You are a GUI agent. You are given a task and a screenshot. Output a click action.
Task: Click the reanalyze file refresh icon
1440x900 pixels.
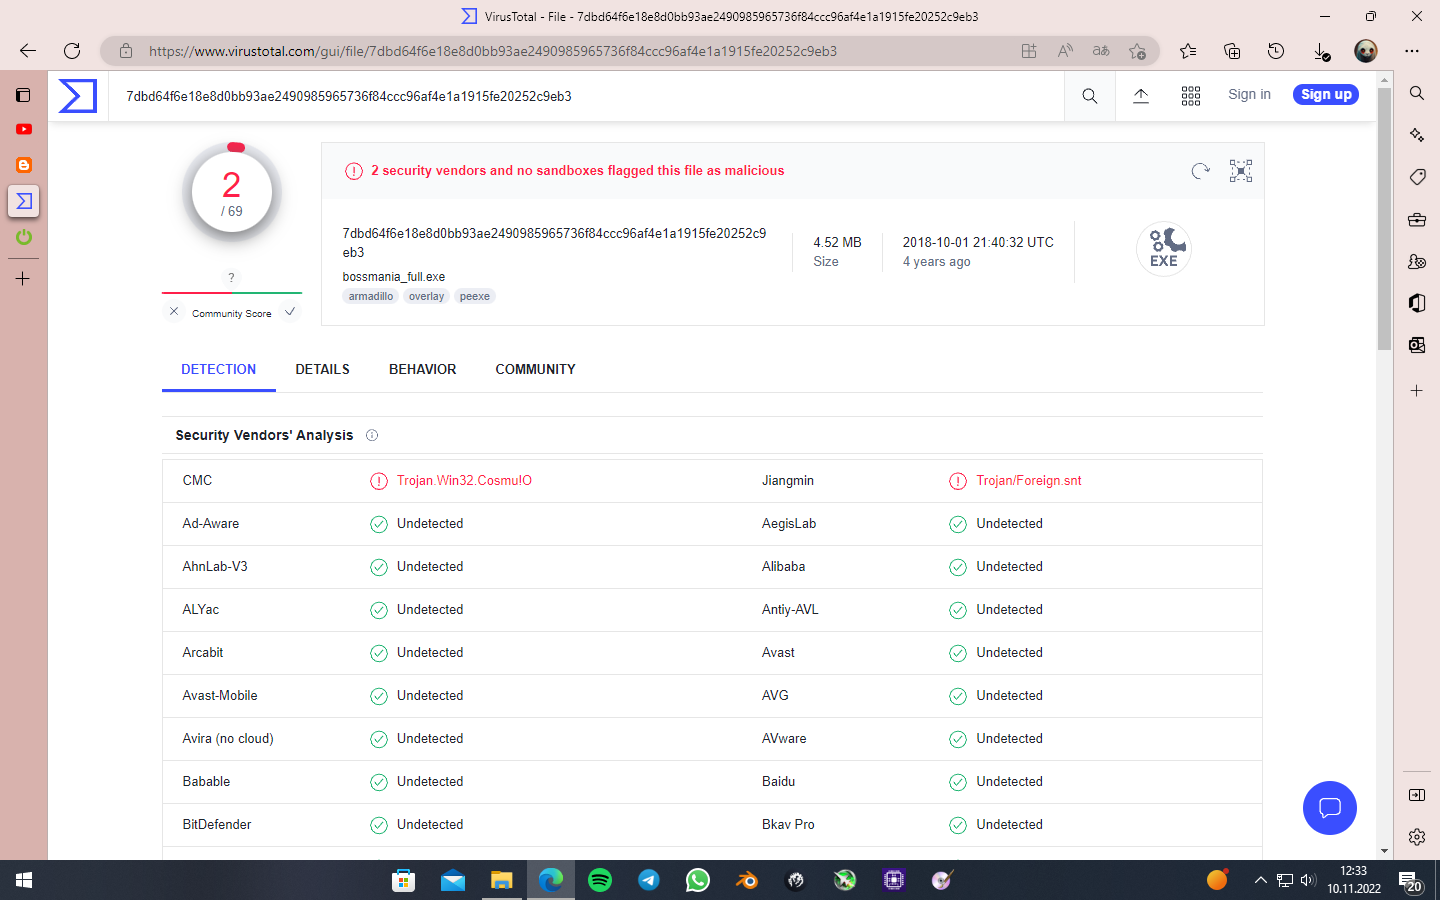tap(1201, 171)
